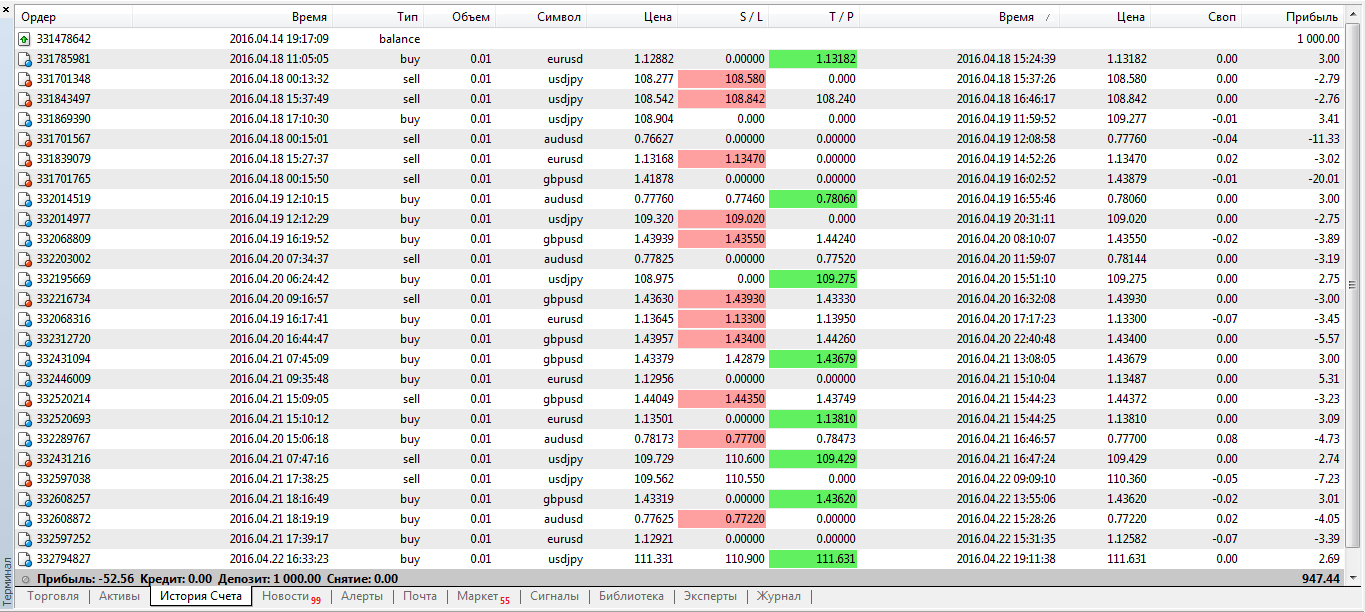Sort by the Прибыль column header
Screen dimensions: 1365x612
(1292, 17)
